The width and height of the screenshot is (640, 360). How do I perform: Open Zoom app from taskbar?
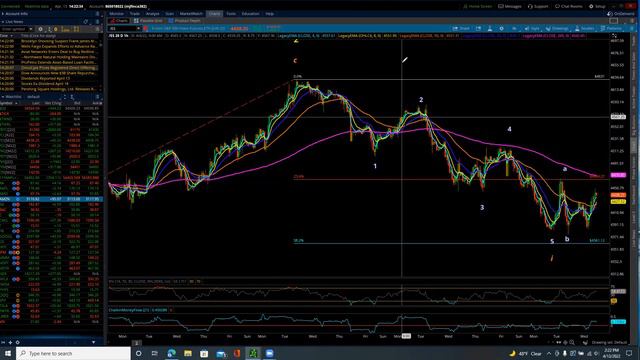269,353
